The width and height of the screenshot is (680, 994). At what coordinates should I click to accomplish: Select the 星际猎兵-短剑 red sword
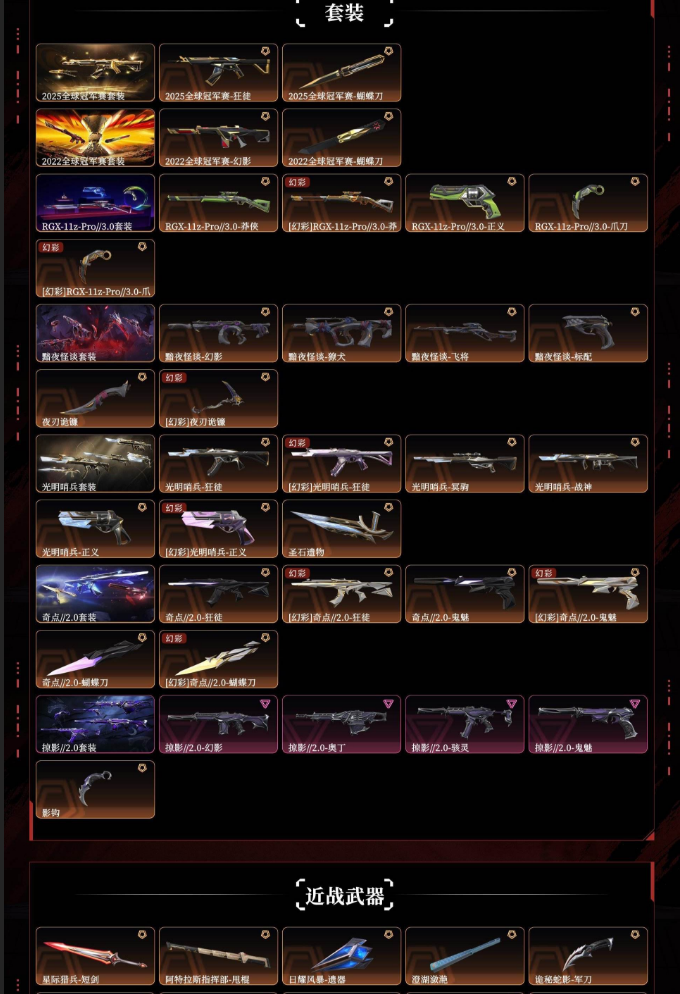[x=95, y=956]
